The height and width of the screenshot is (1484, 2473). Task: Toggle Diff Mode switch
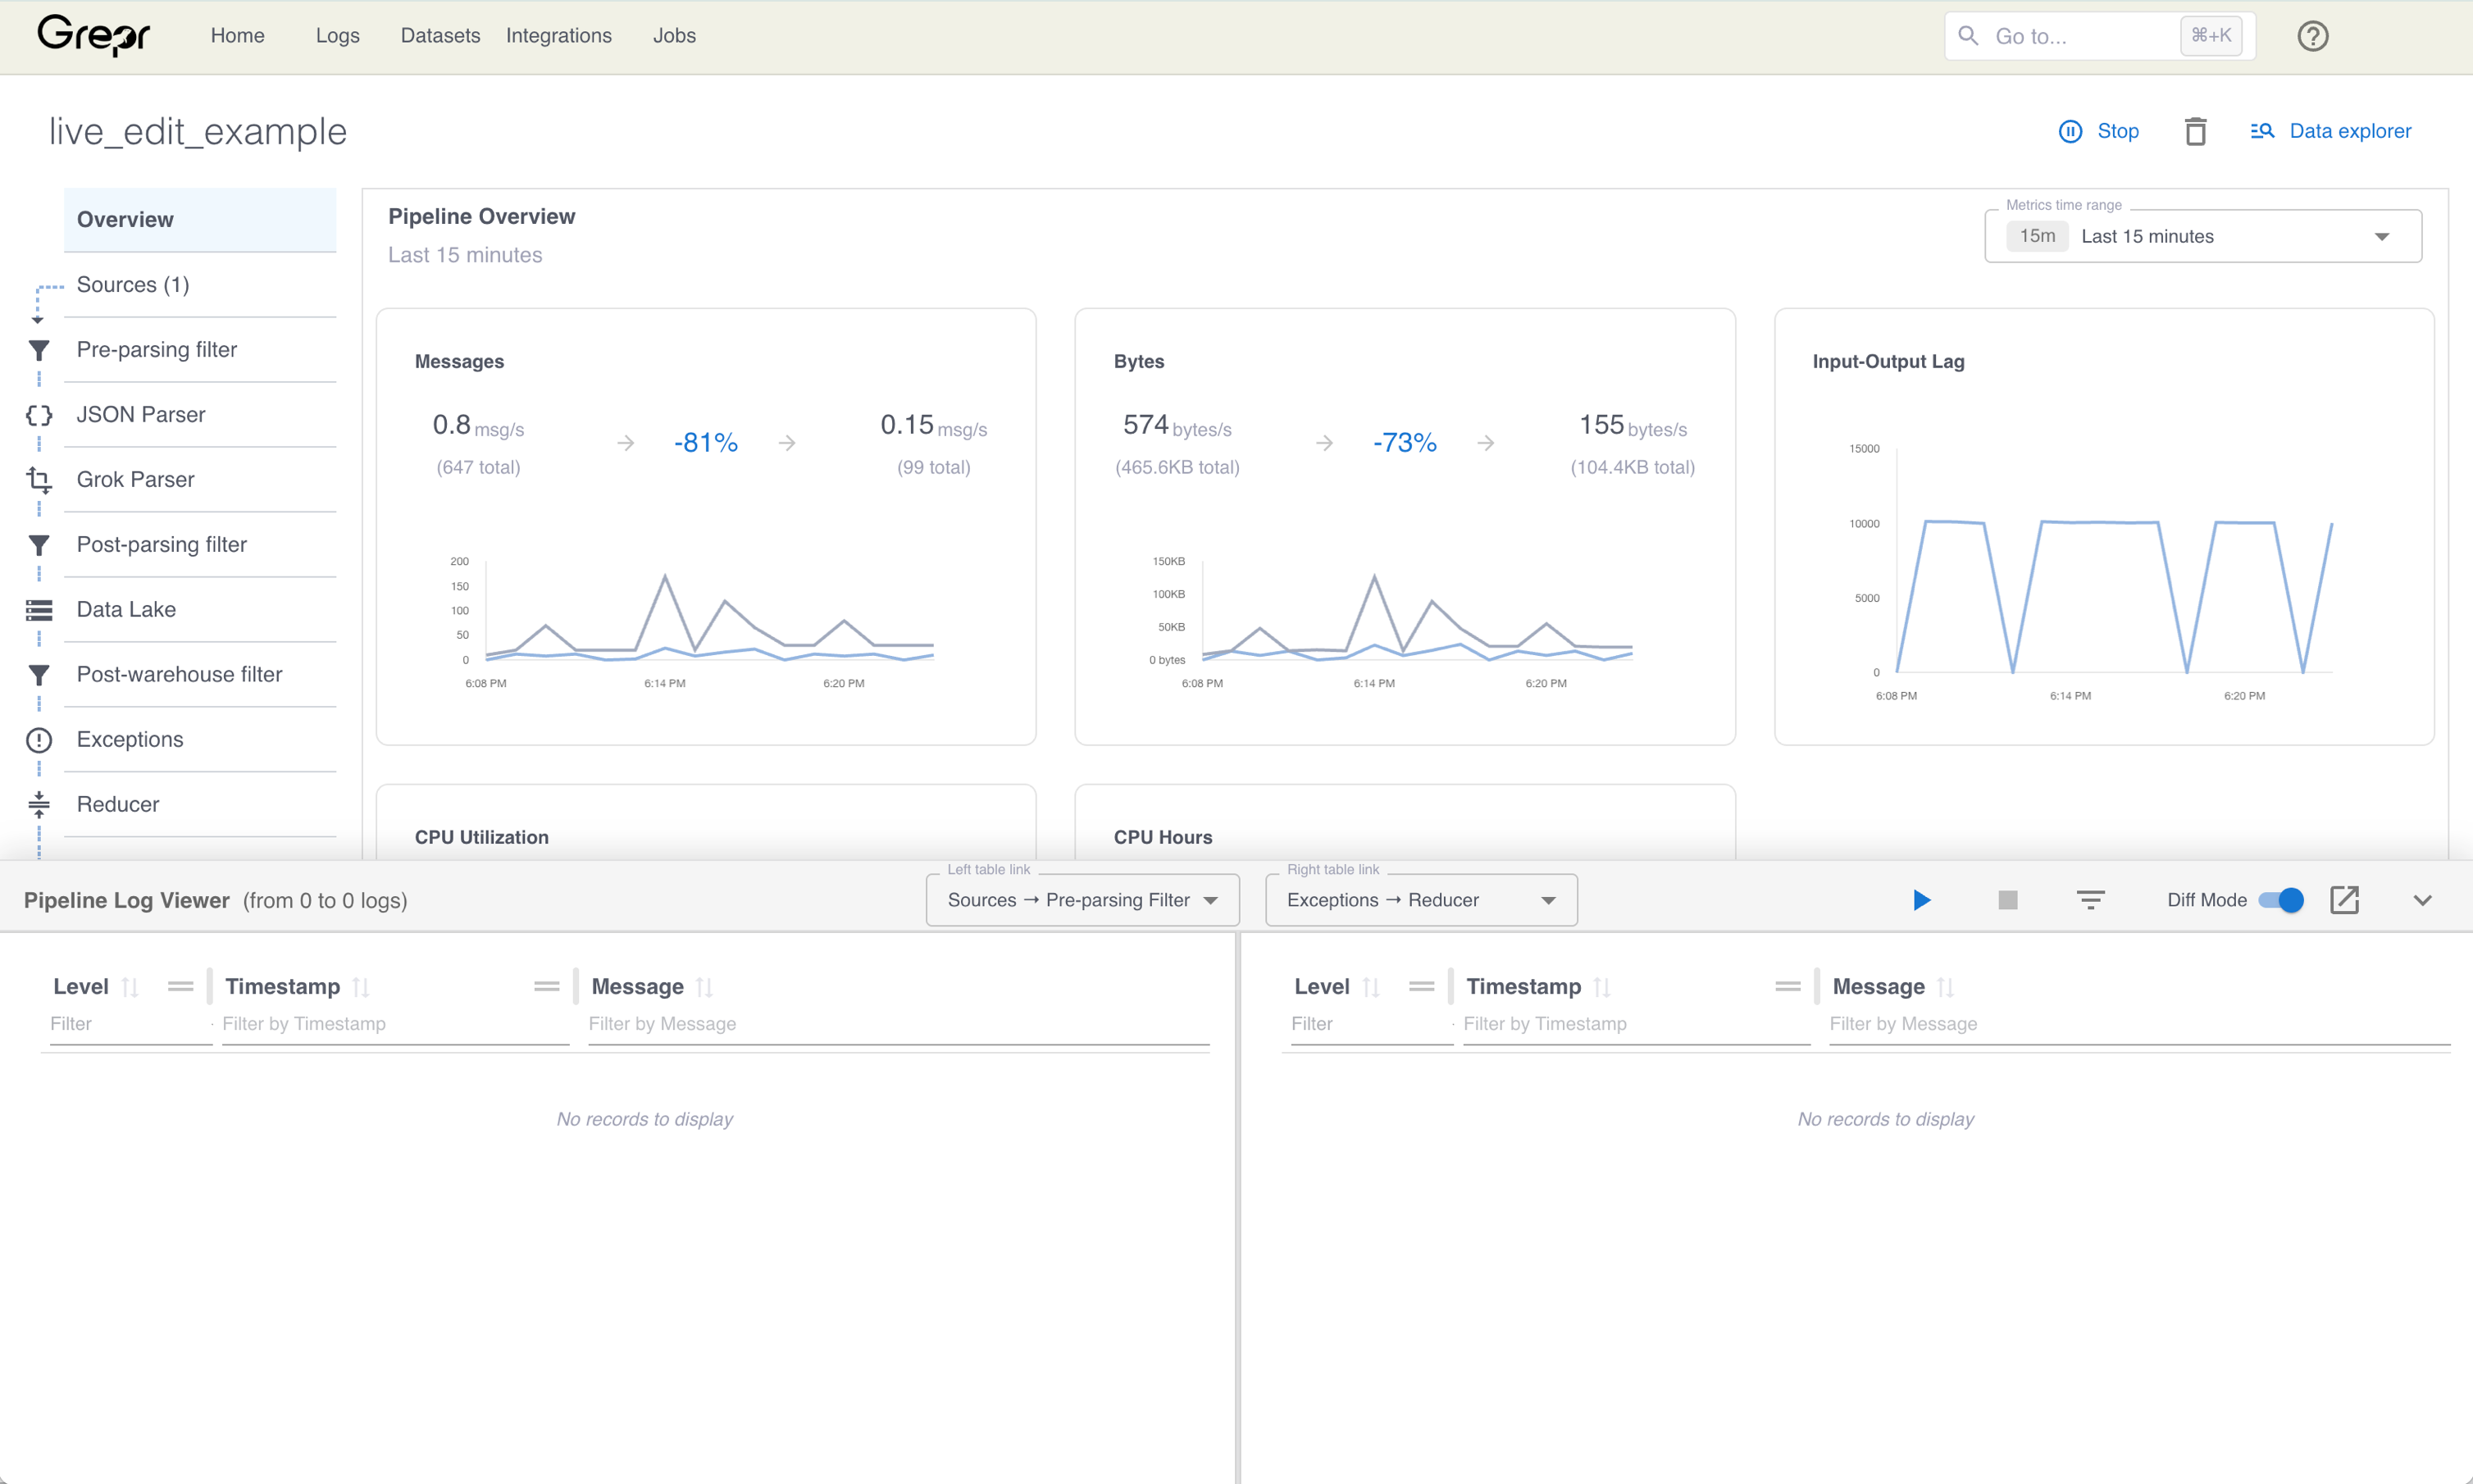[x=2281, y=900]
